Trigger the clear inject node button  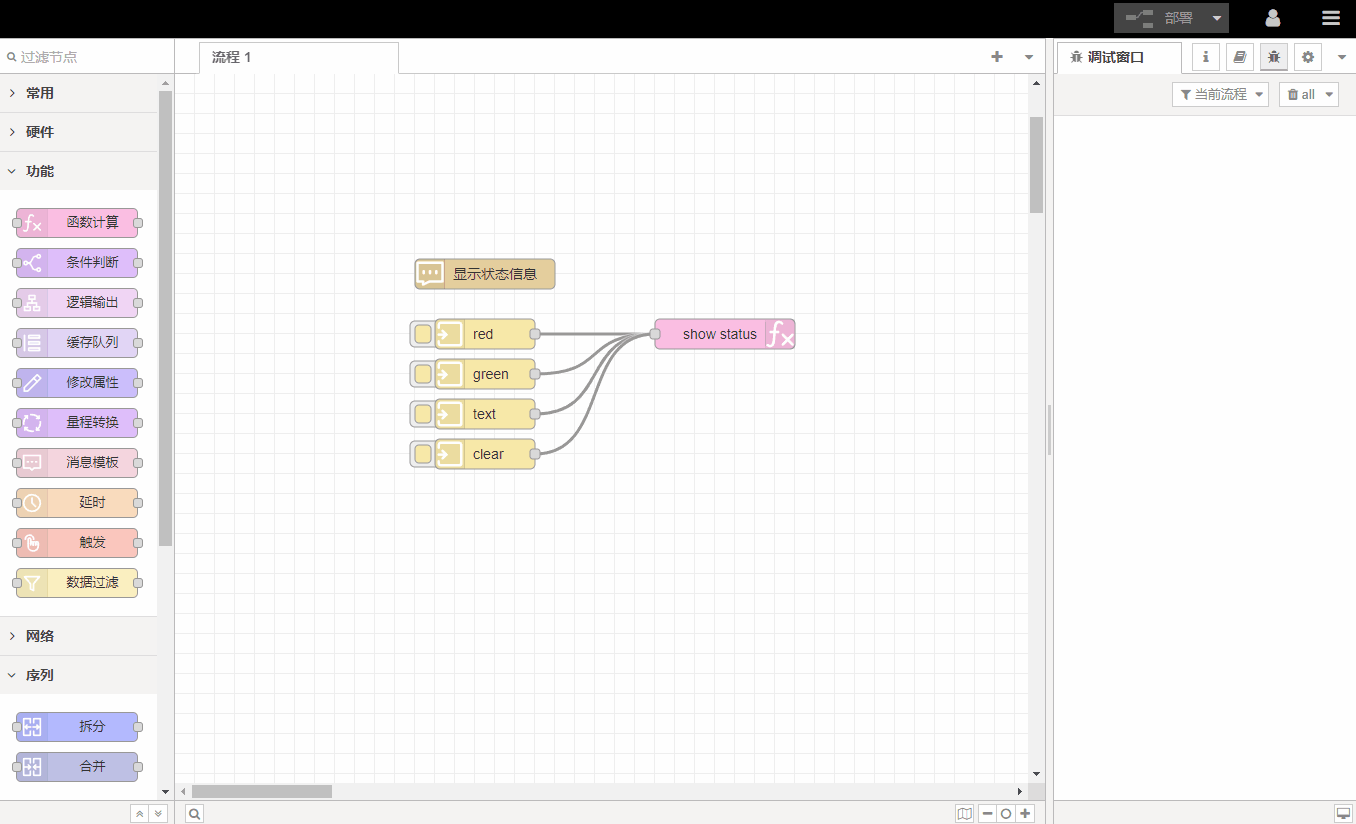pyautogui.click(x=423, y=454)
